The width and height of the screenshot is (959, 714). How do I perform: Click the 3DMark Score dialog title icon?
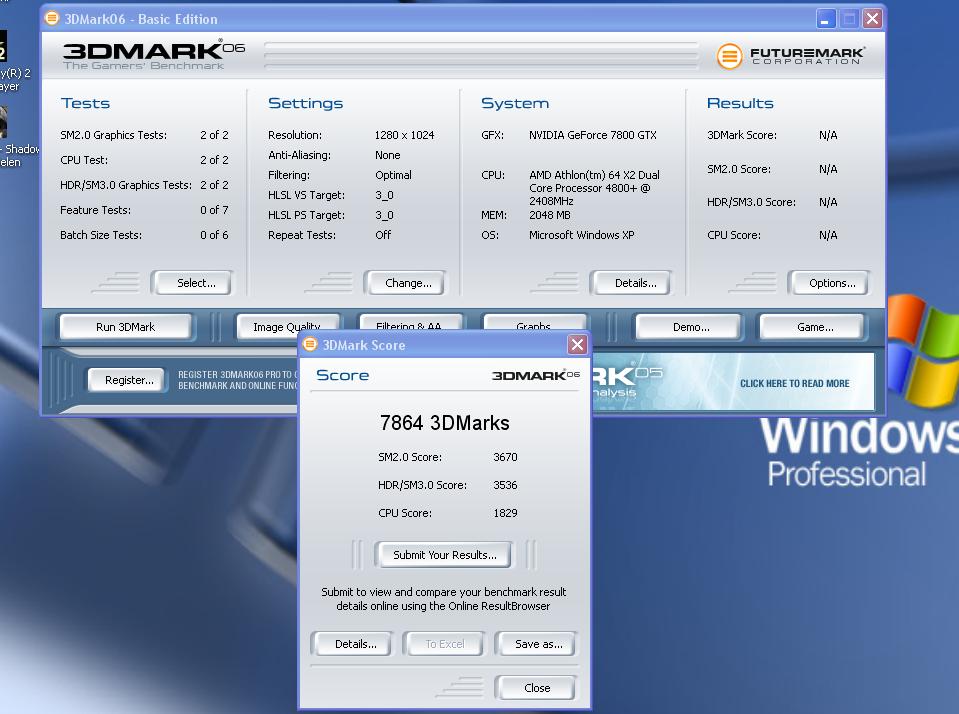[311, 344]
